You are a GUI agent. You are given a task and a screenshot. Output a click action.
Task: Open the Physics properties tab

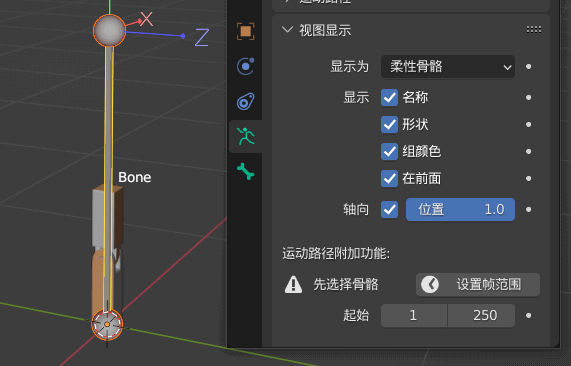click(x=245, y=66)
